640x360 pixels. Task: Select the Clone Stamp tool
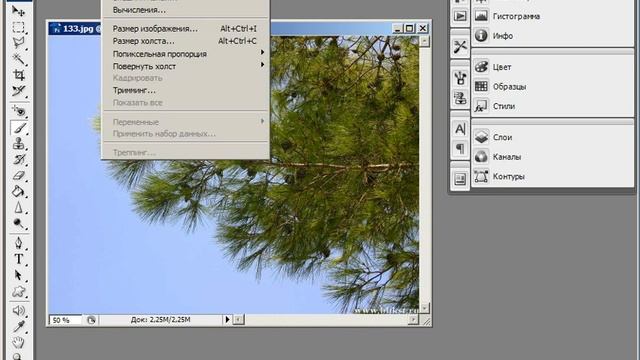point(18,144)
